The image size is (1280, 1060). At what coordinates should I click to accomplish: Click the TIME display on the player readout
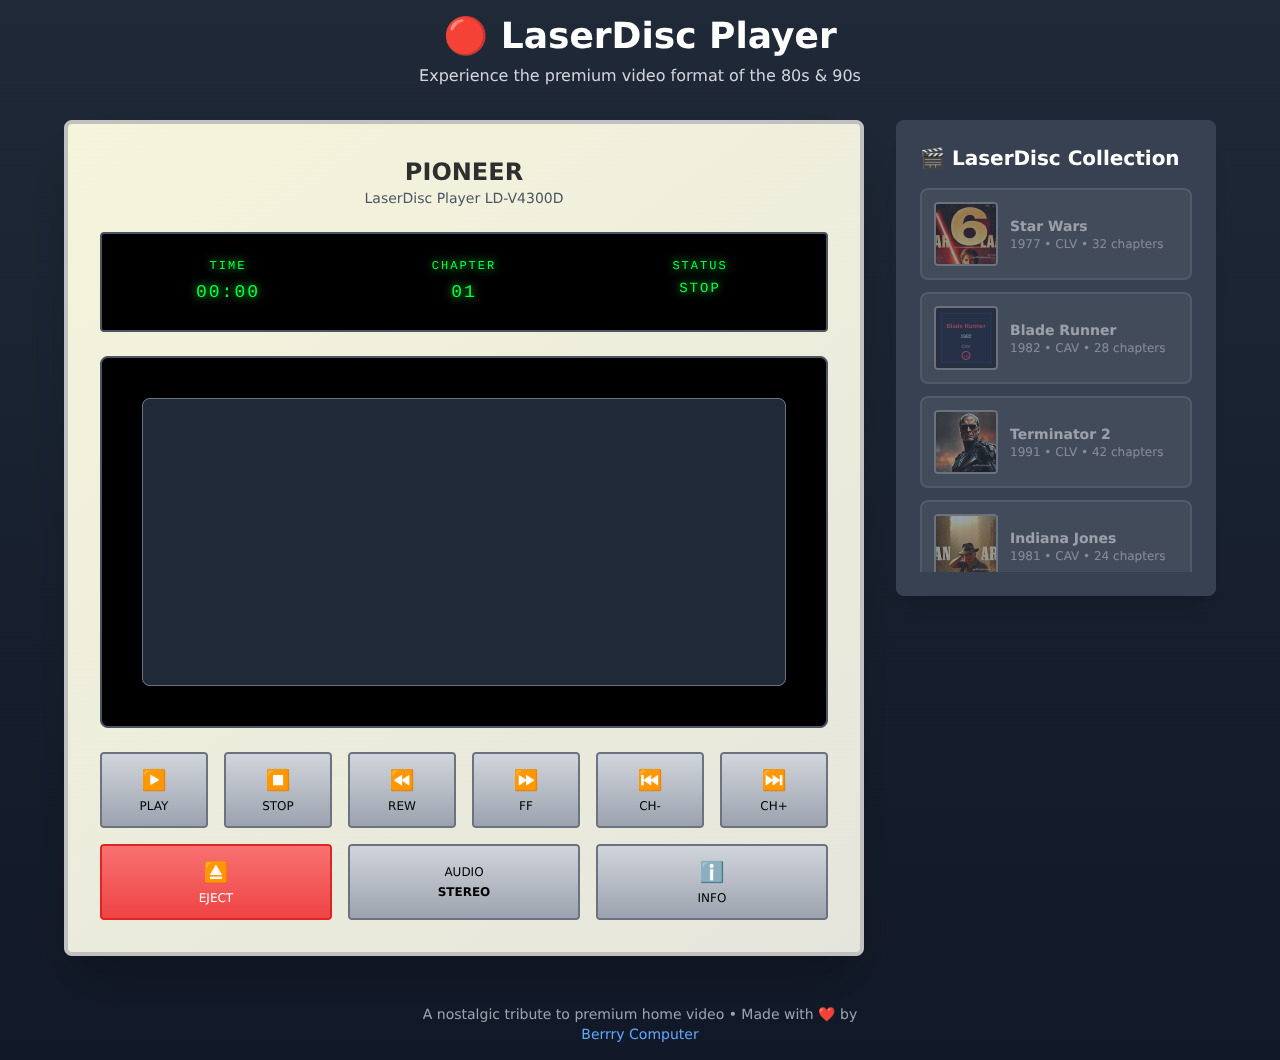tap(227, 279)
